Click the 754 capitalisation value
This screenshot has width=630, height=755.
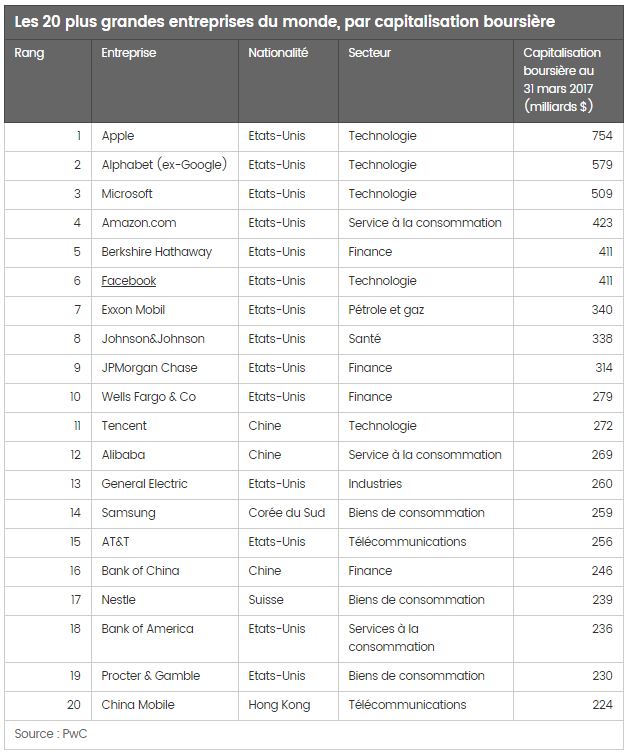603,136
